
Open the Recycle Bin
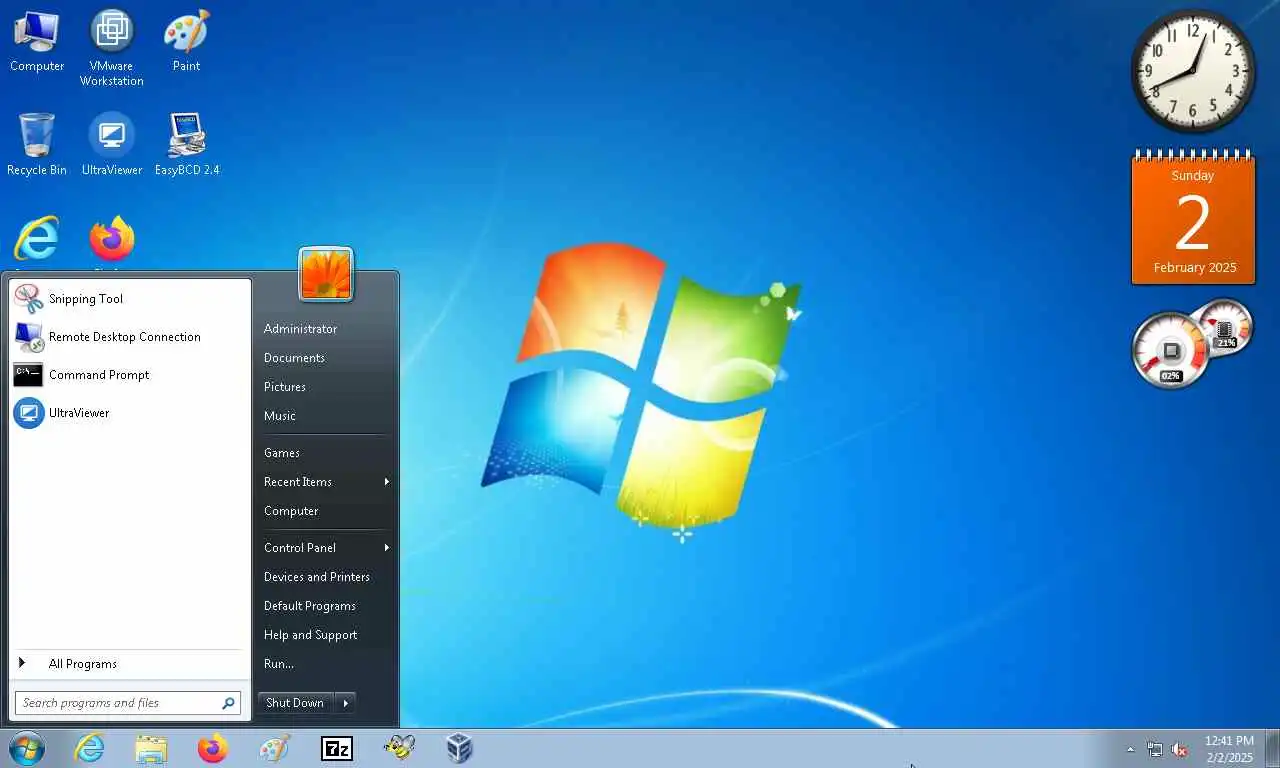(x=37, y=144)
